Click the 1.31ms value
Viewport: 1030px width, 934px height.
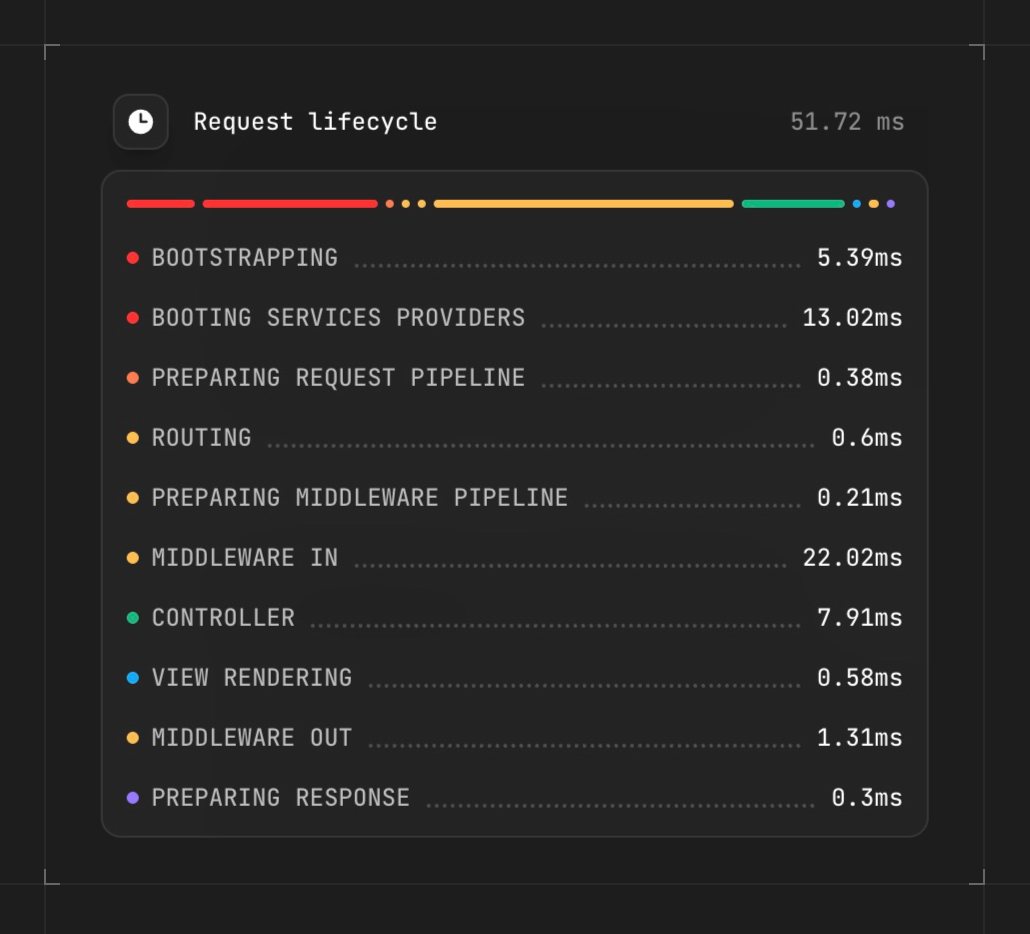coord(859,738)
